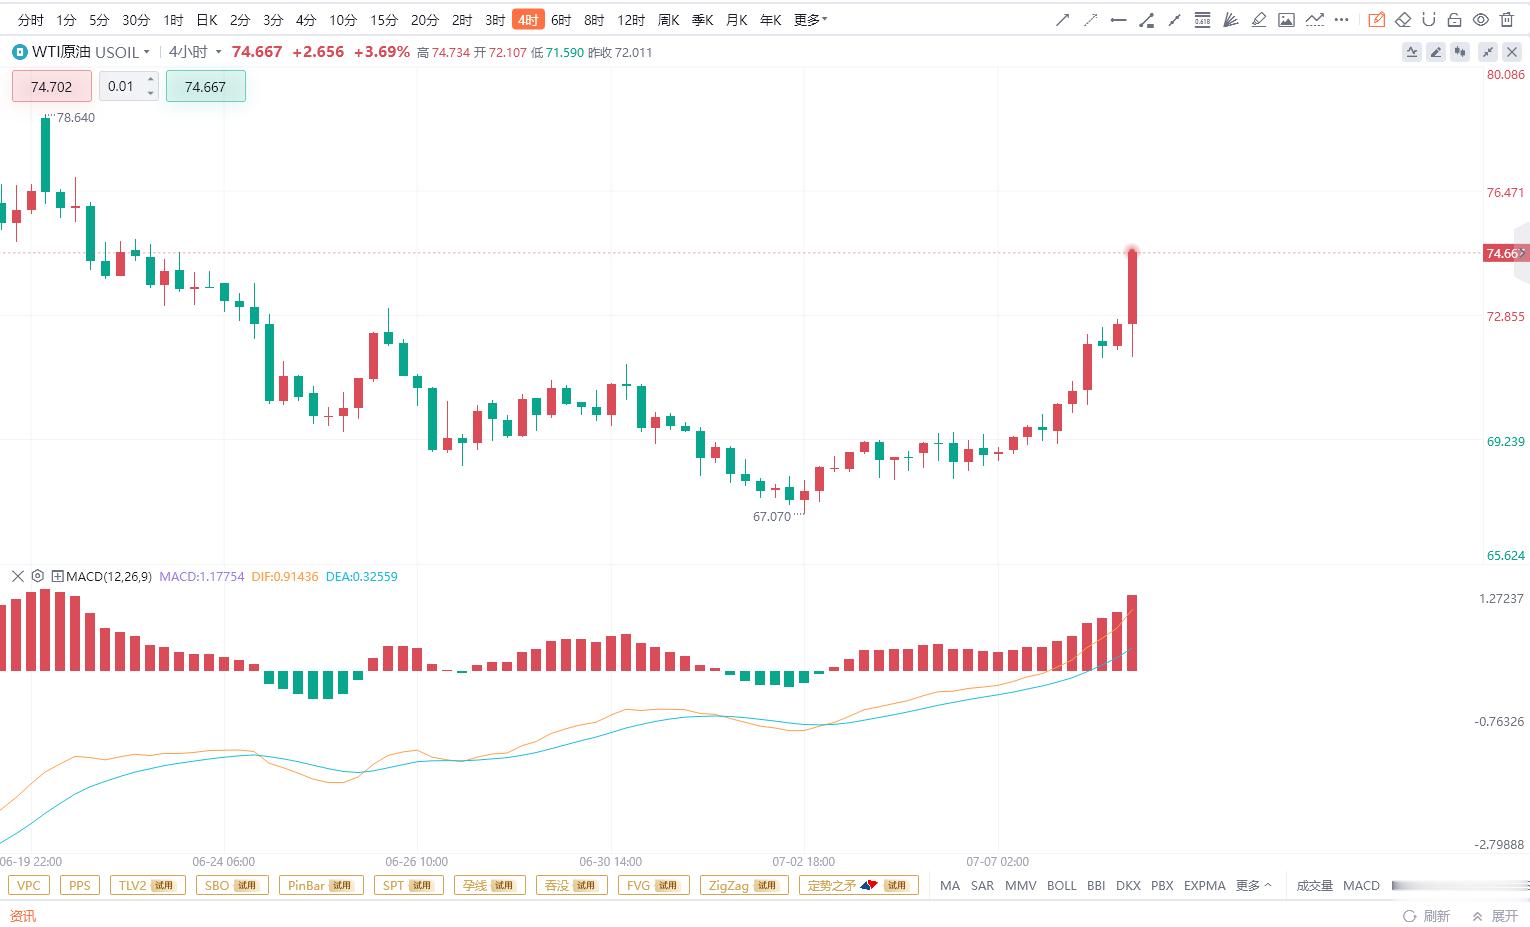This screenshot has height=927, width=1530.
Task: Enable the PinBar trial indicator
Action: click(x=320, y=885)
